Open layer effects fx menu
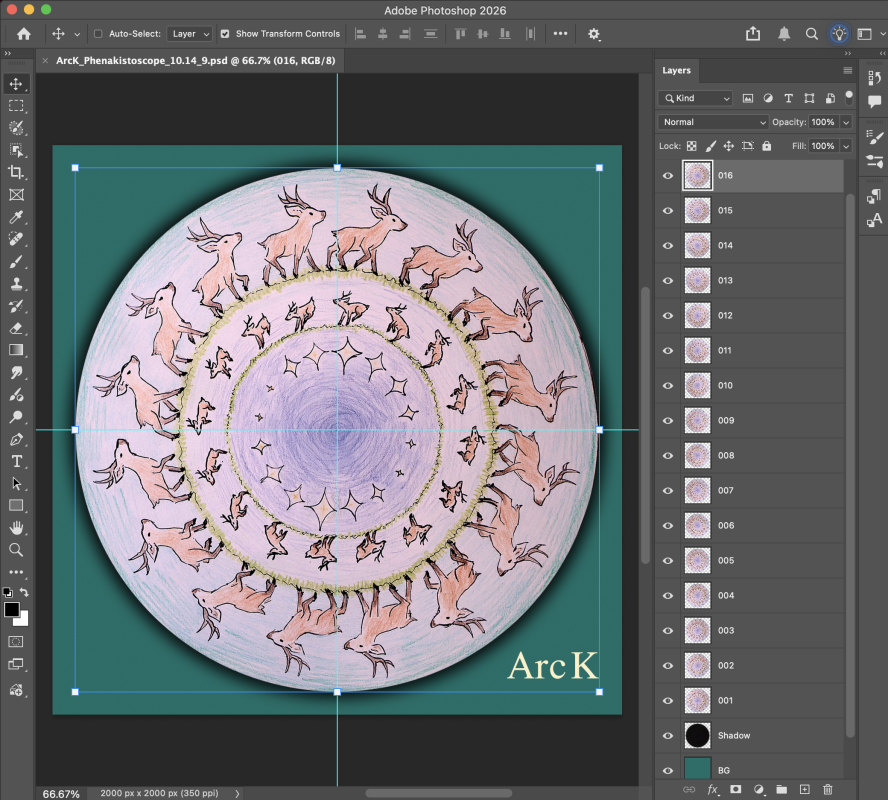888x800 pixels. point(712,789)
